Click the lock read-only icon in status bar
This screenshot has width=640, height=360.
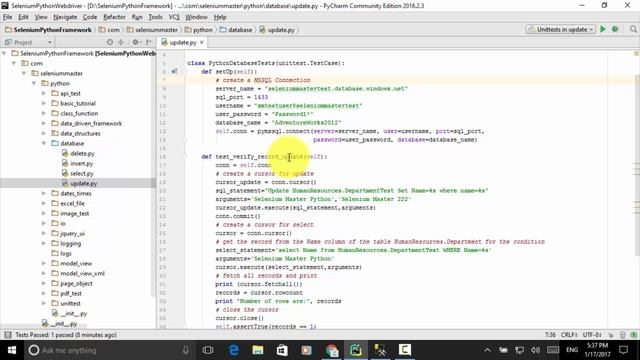611,335
